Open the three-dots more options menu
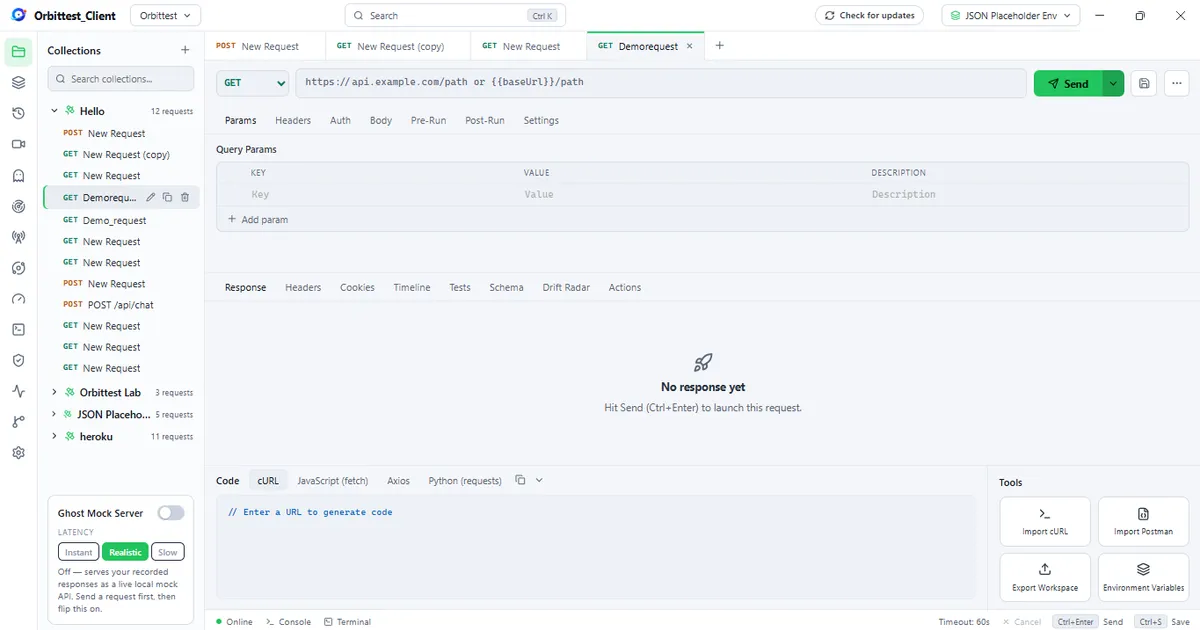 1175,83
